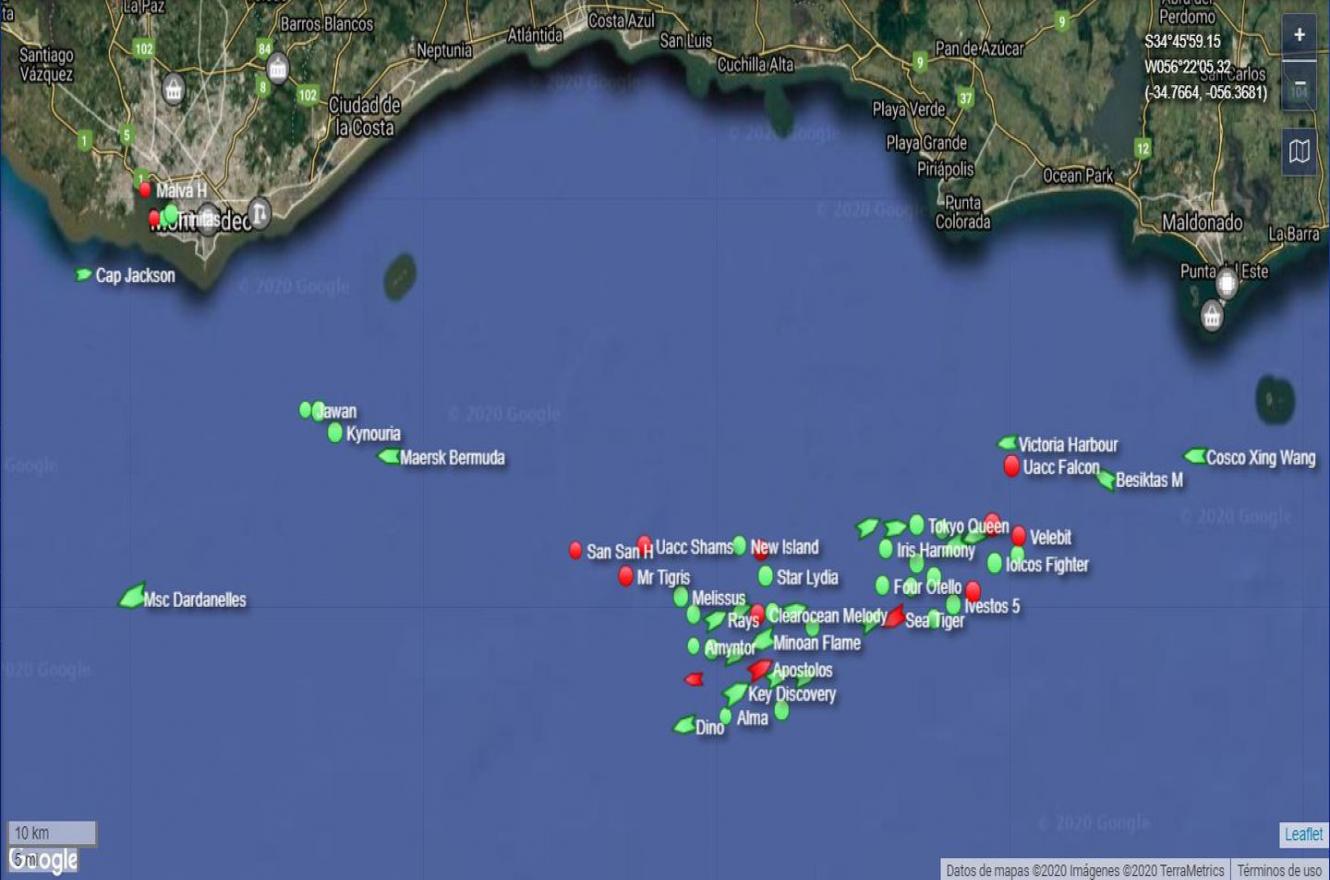This screenshot has width=1330, height=880.
Task: Select the Besiktas M vessel icon
Action: click(1105, 480)
